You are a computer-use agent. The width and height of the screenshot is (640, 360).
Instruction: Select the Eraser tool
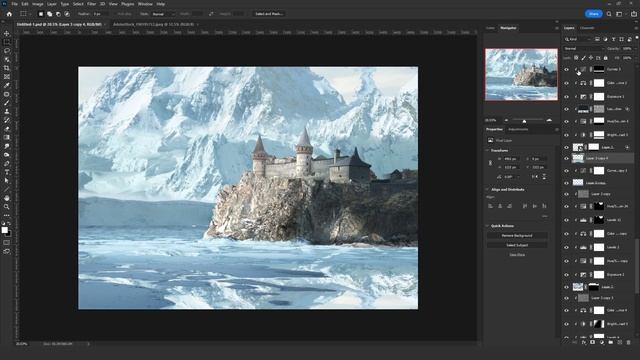7,129
